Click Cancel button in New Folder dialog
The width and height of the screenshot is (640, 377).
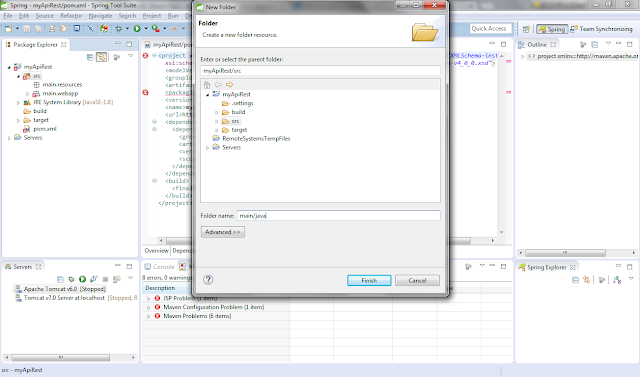[417, 280]
